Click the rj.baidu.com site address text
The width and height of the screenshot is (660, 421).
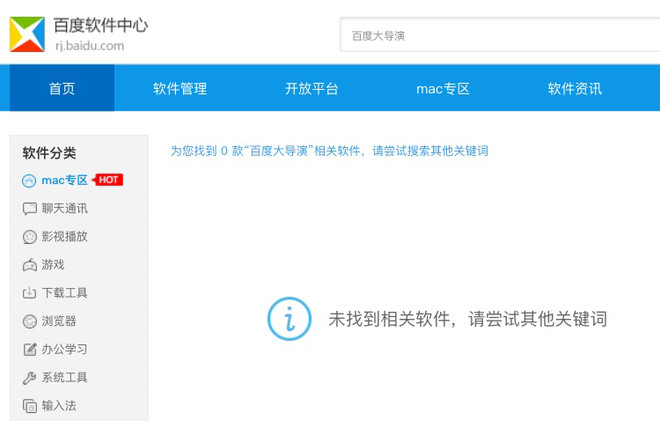tap(90, 45)
